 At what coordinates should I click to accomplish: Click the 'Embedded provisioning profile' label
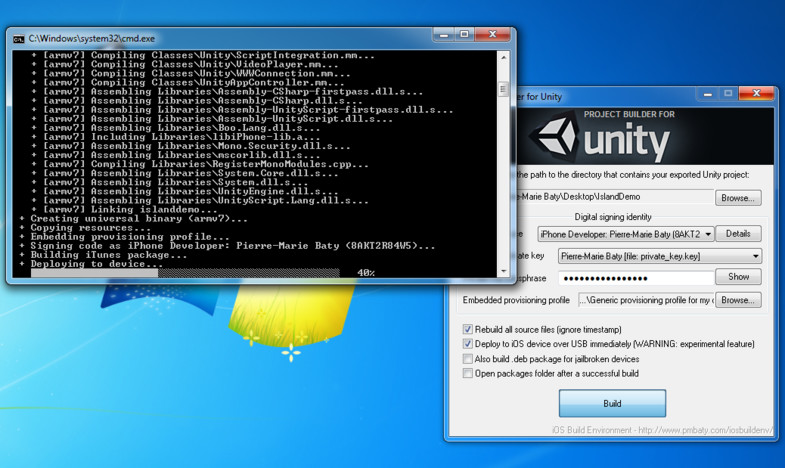coord(516,300)
